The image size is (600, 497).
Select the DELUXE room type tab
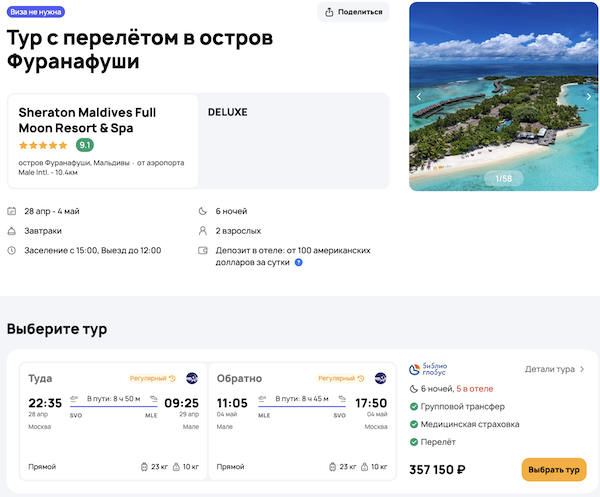pyautogui.click(x=228, y=112)
